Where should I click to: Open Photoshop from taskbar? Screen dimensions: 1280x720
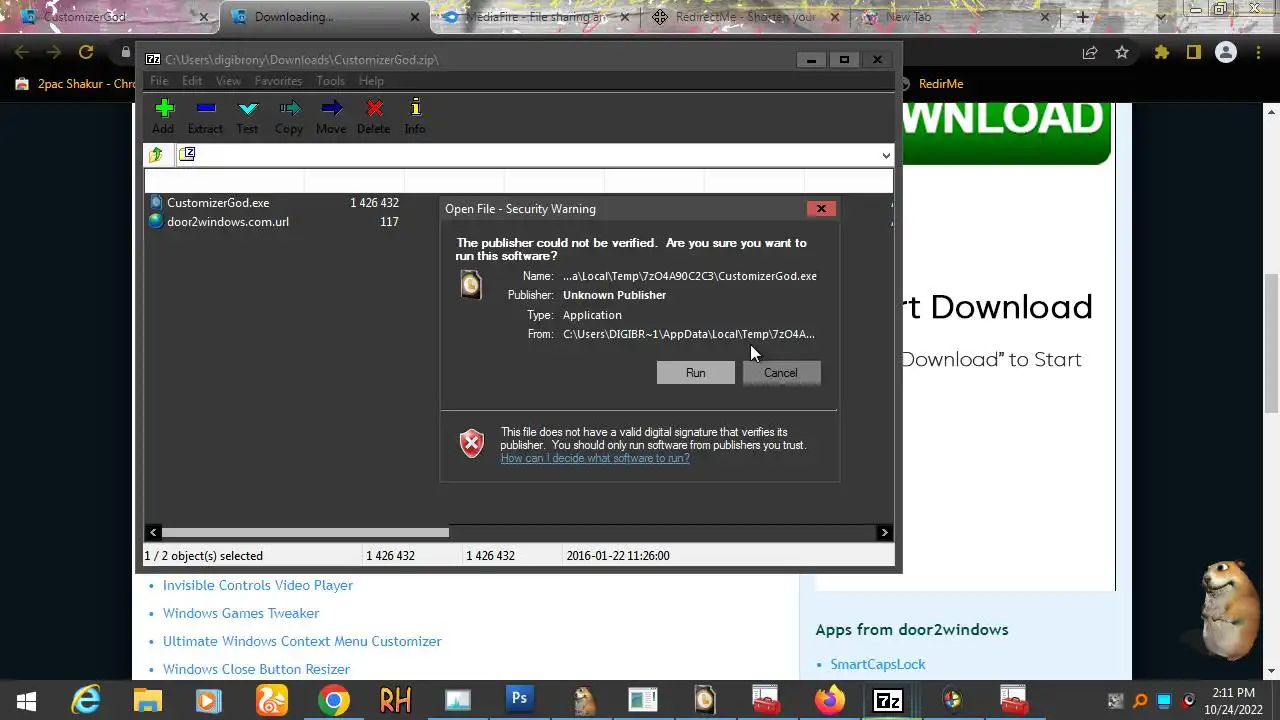[x=519, y=701]
